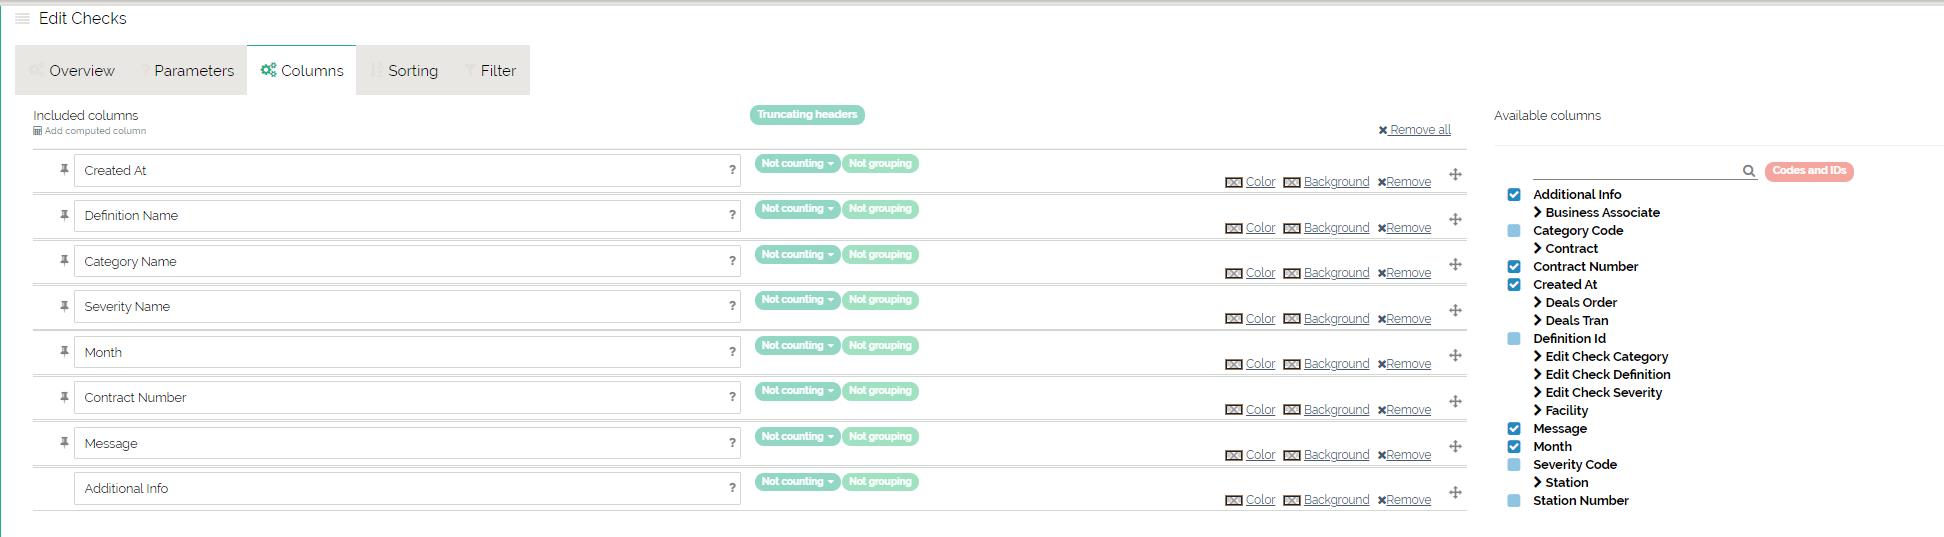This screenshot has height=537, width=1944.
Task: Click the move handle for Category Name row
Action: 1455,265
